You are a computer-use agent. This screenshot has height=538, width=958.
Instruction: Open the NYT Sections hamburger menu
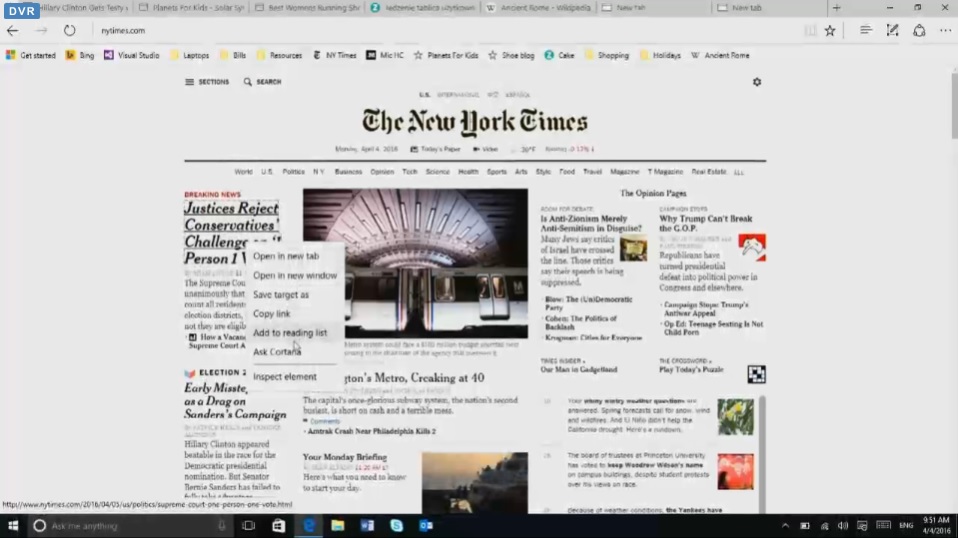(207, 82)
